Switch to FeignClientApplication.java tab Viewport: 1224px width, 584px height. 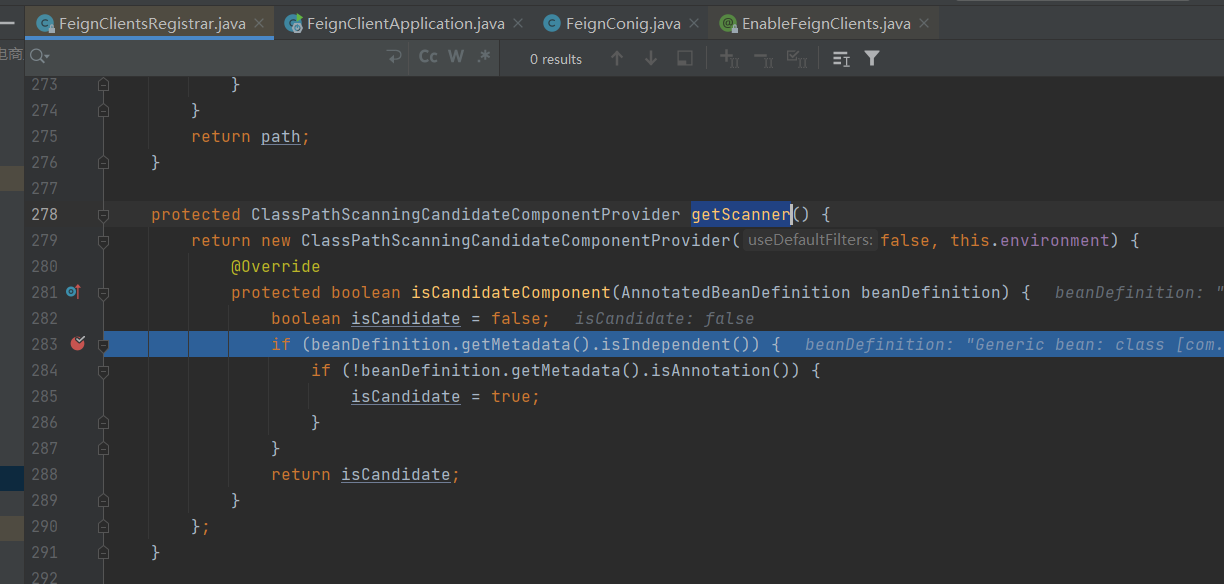pyautogui.click(x=405, y=23)
